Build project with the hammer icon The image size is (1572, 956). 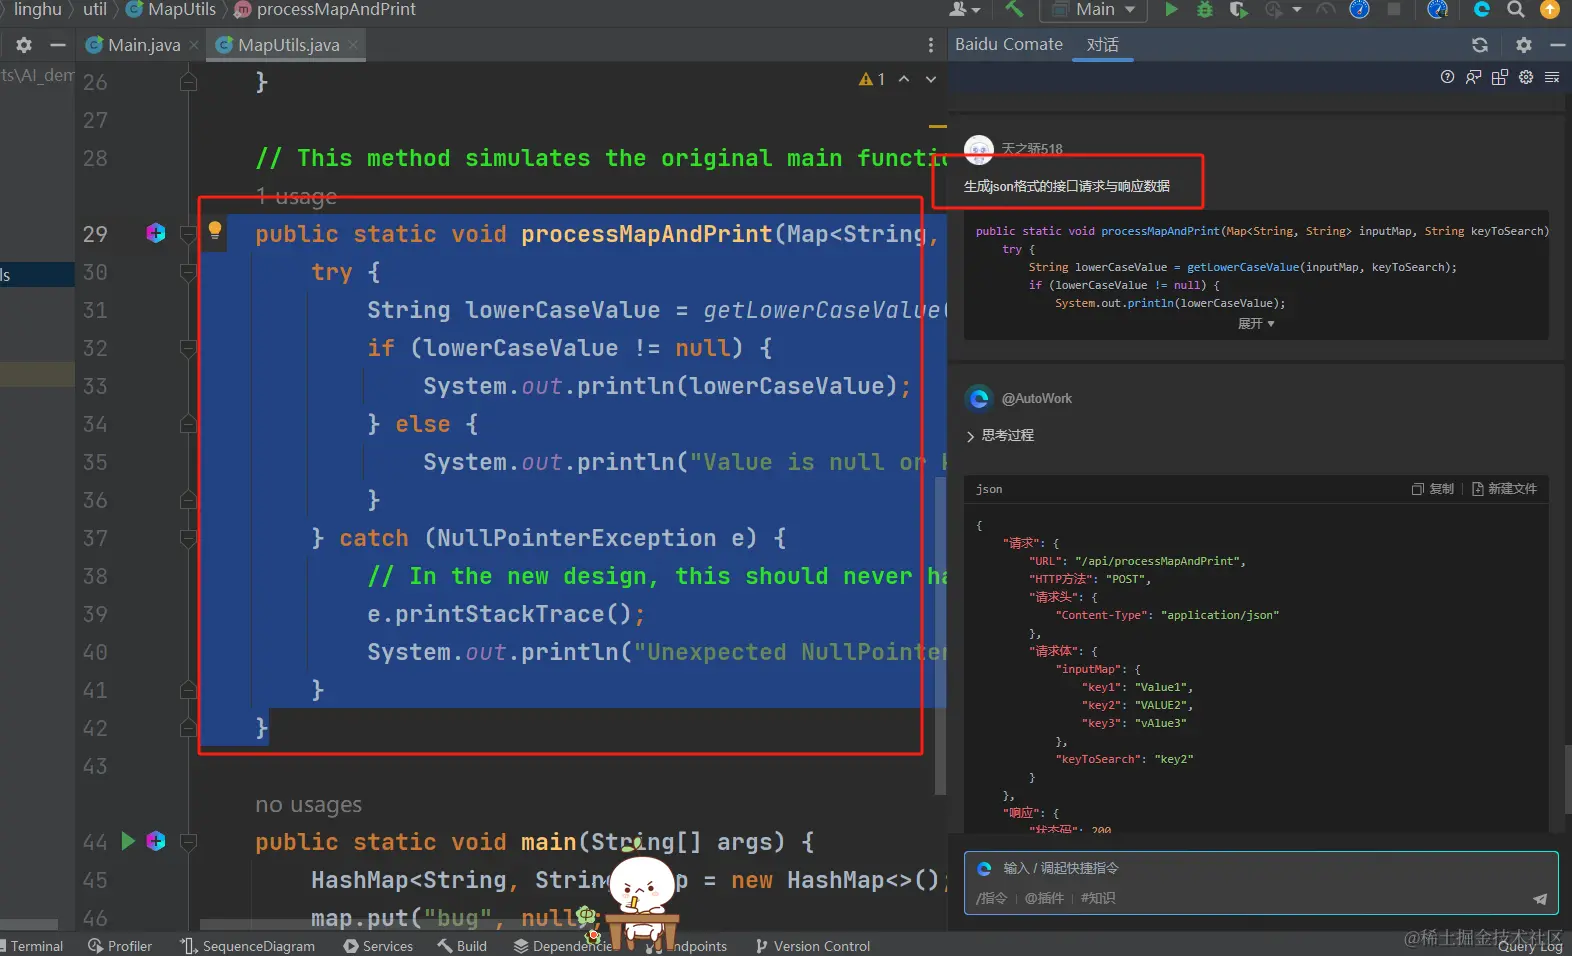[x=1014, y=9]
